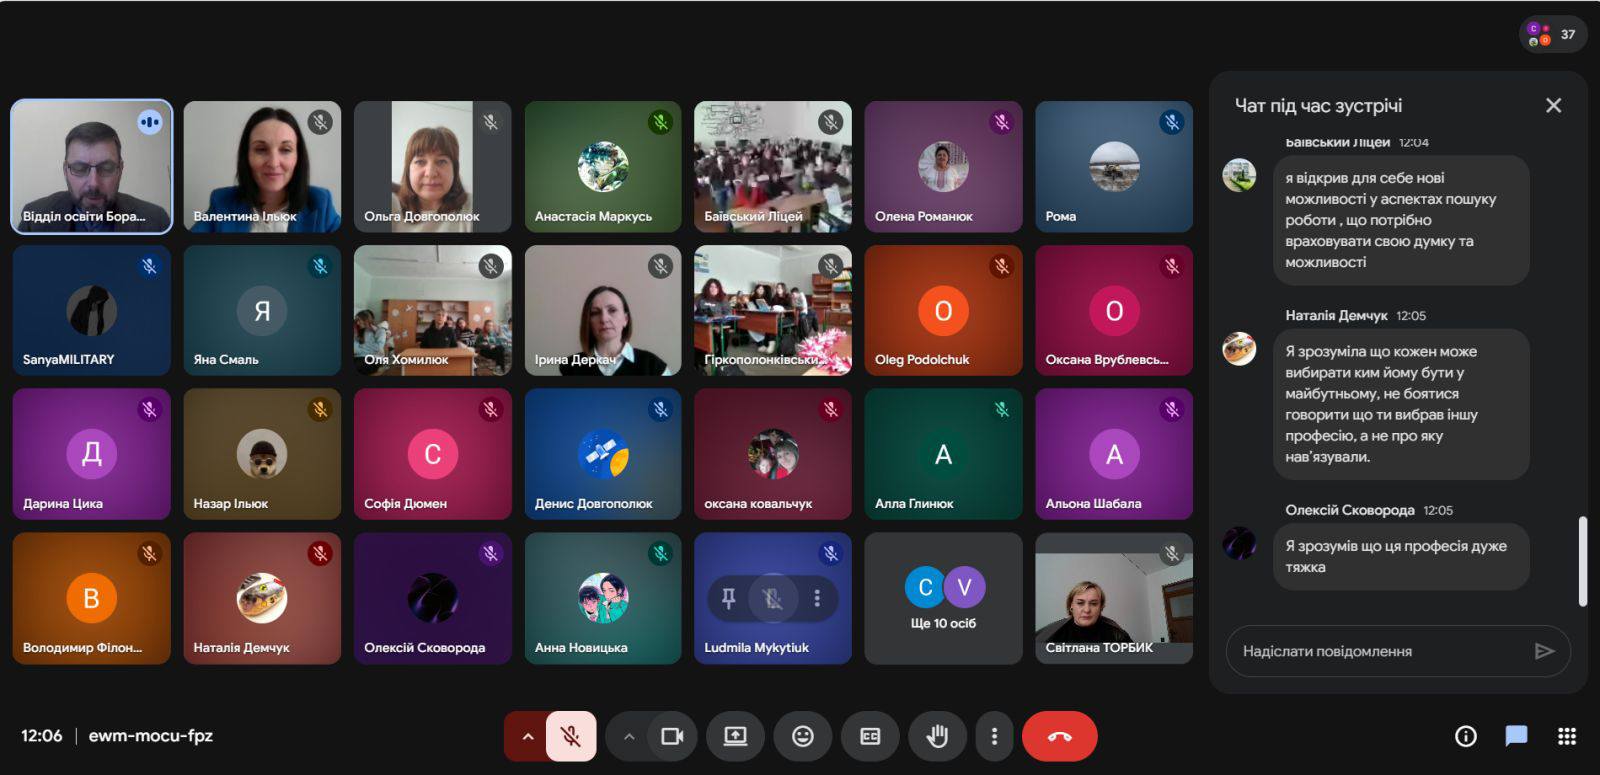This screenshot has width=1600, height=775.
Task: Open the activities grid icon
Action: coord(1567,737)
